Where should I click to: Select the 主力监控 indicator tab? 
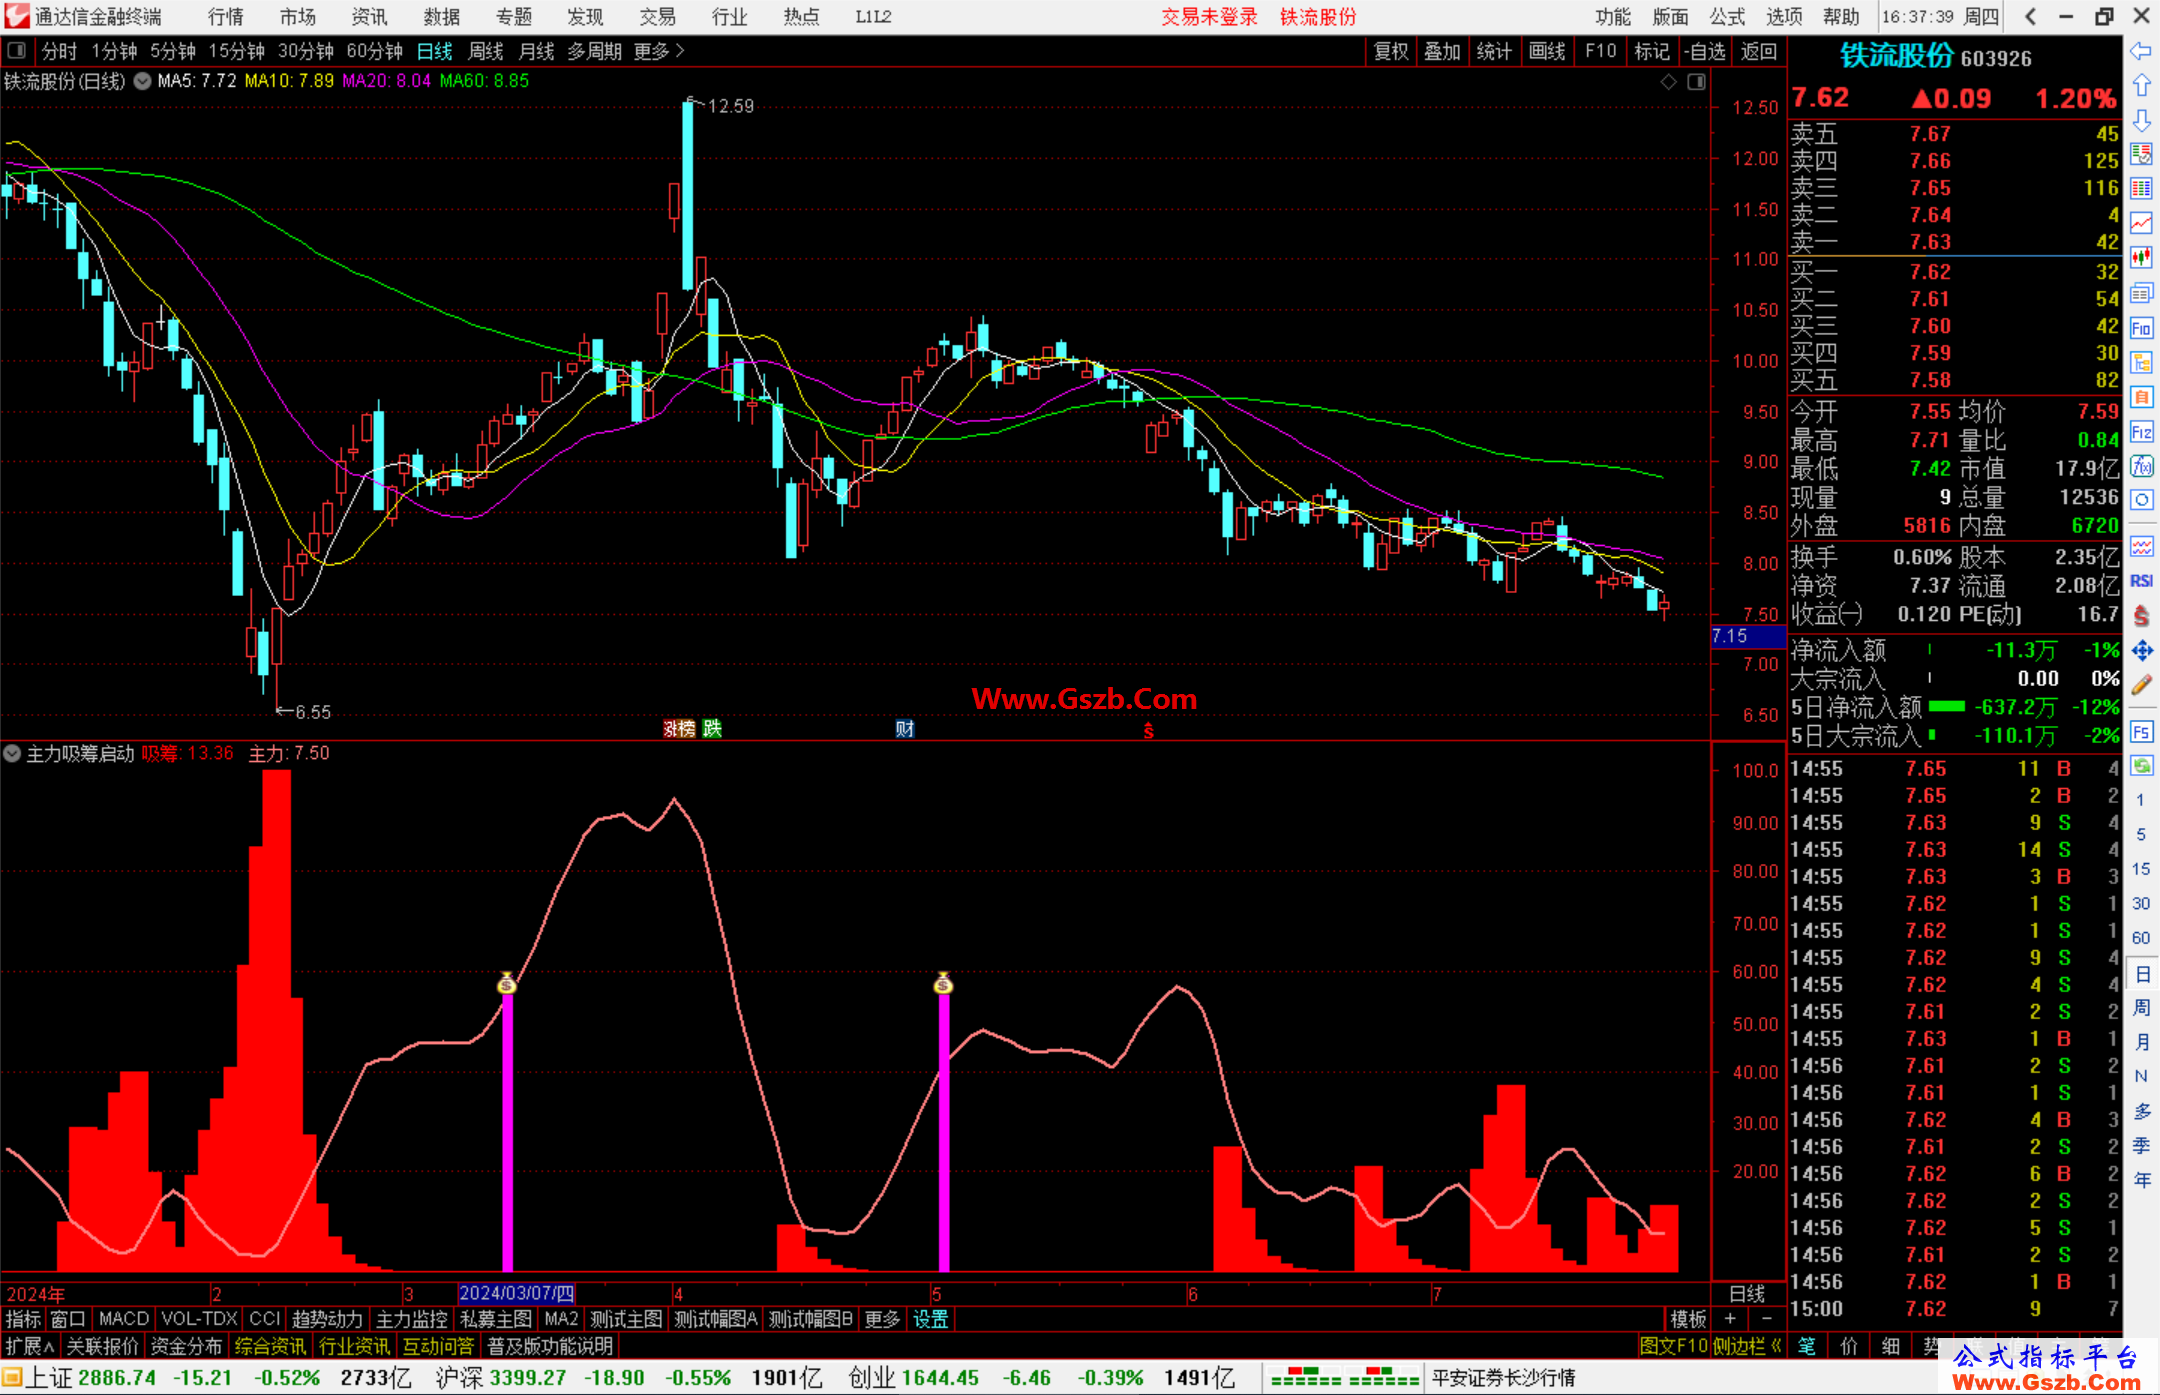point(411,1319)
